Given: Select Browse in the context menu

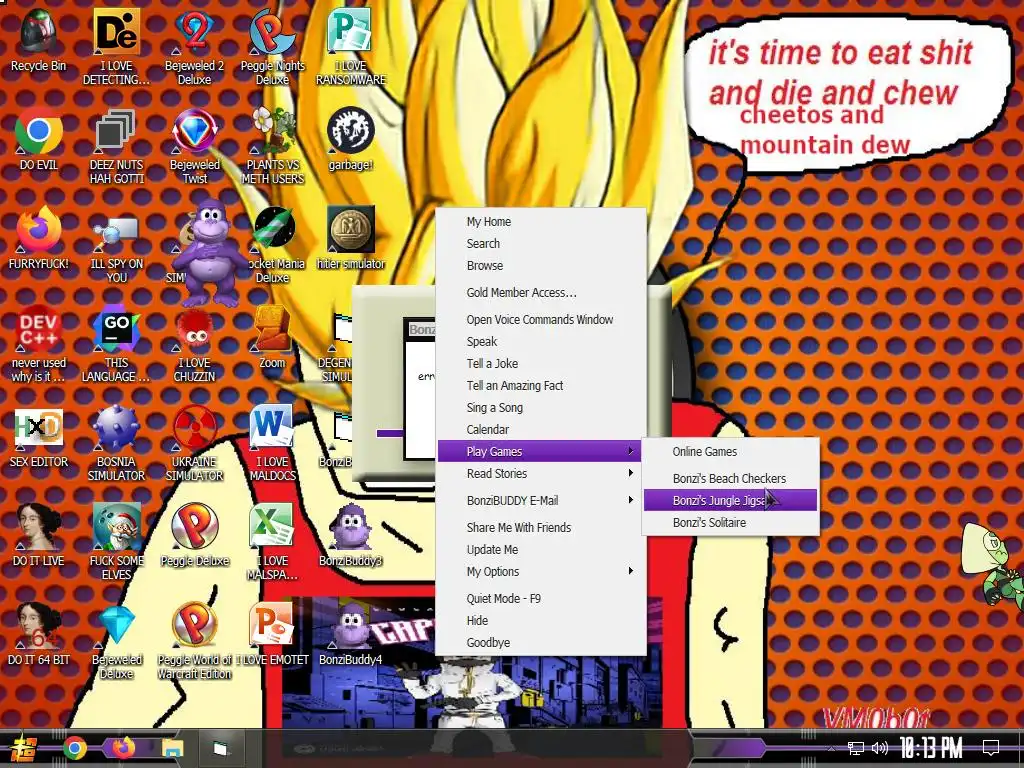Looking at the screenshot, I should (x=541, y=266).
